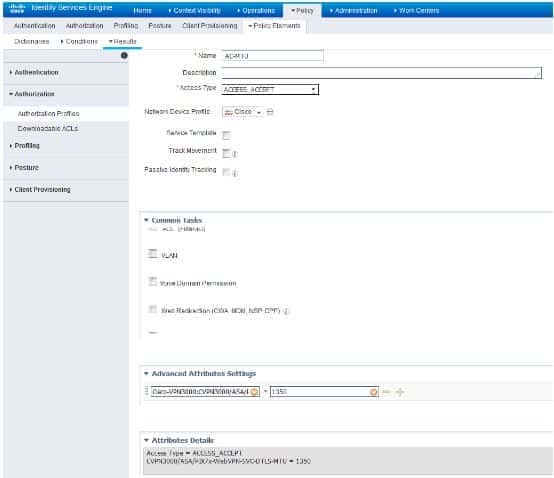Click the Cisco logo icon
Image resolution: width=554 pixels, height=478 pixels.
(17, 8)
